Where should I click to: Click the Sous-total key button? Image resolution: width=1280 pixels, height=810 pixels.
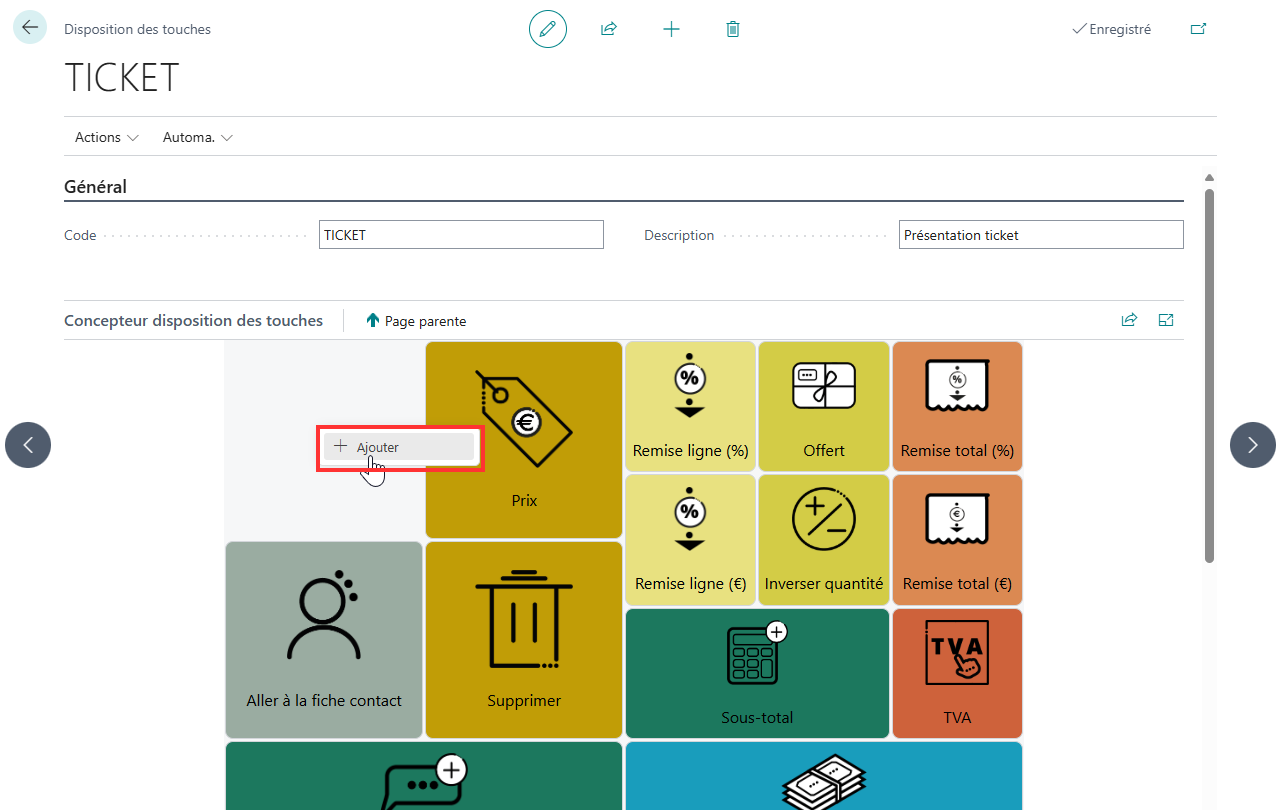757,673
